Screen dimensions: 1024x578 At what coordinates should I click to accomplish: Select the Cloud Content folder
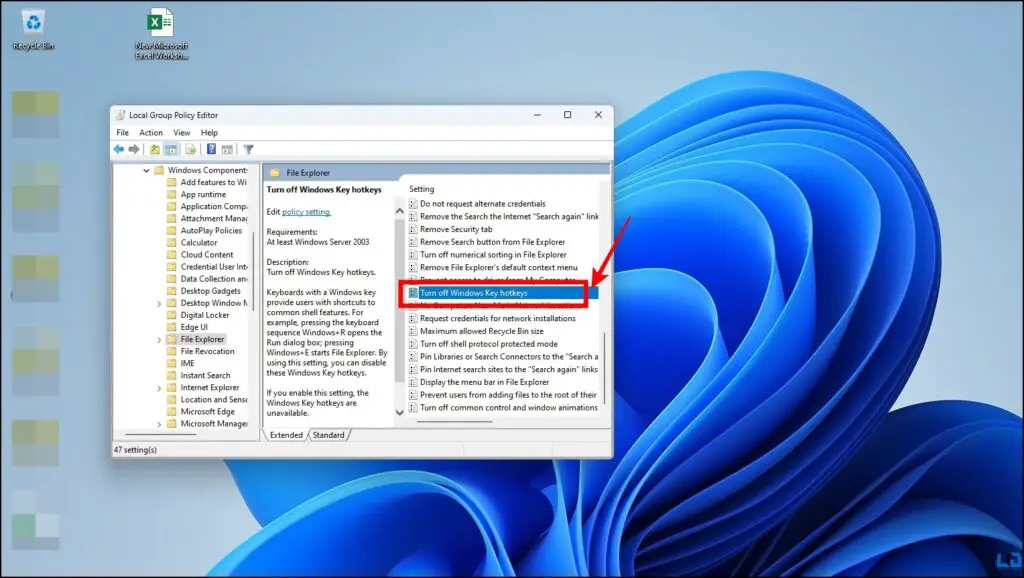[200, 255]
